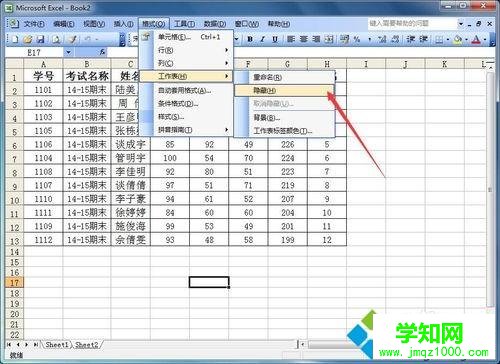Choose 条件格式(D)...
Screen dimensions: 500x364
click(x=186, y=104)
